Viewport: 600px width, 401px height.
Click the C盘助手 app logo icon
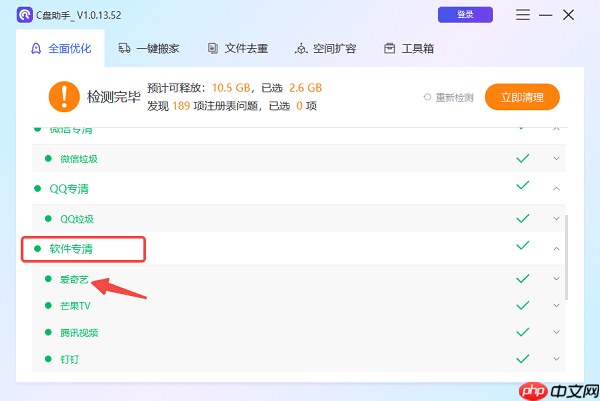pos(24,15)
